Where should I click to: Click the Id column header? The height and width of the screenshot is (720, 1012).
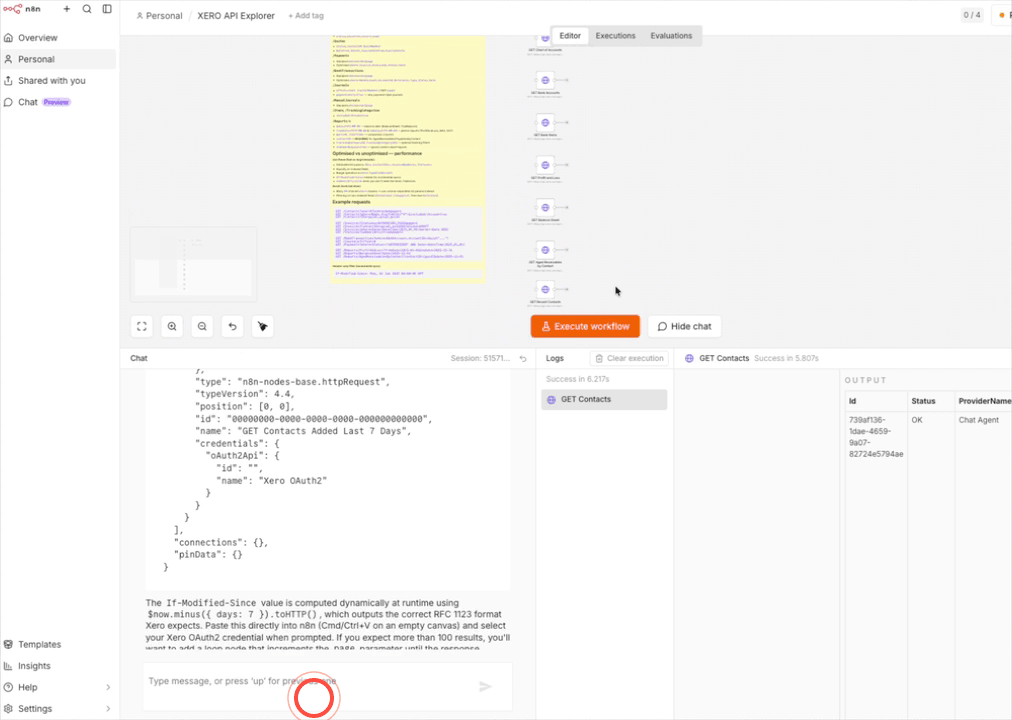point(876,401)
